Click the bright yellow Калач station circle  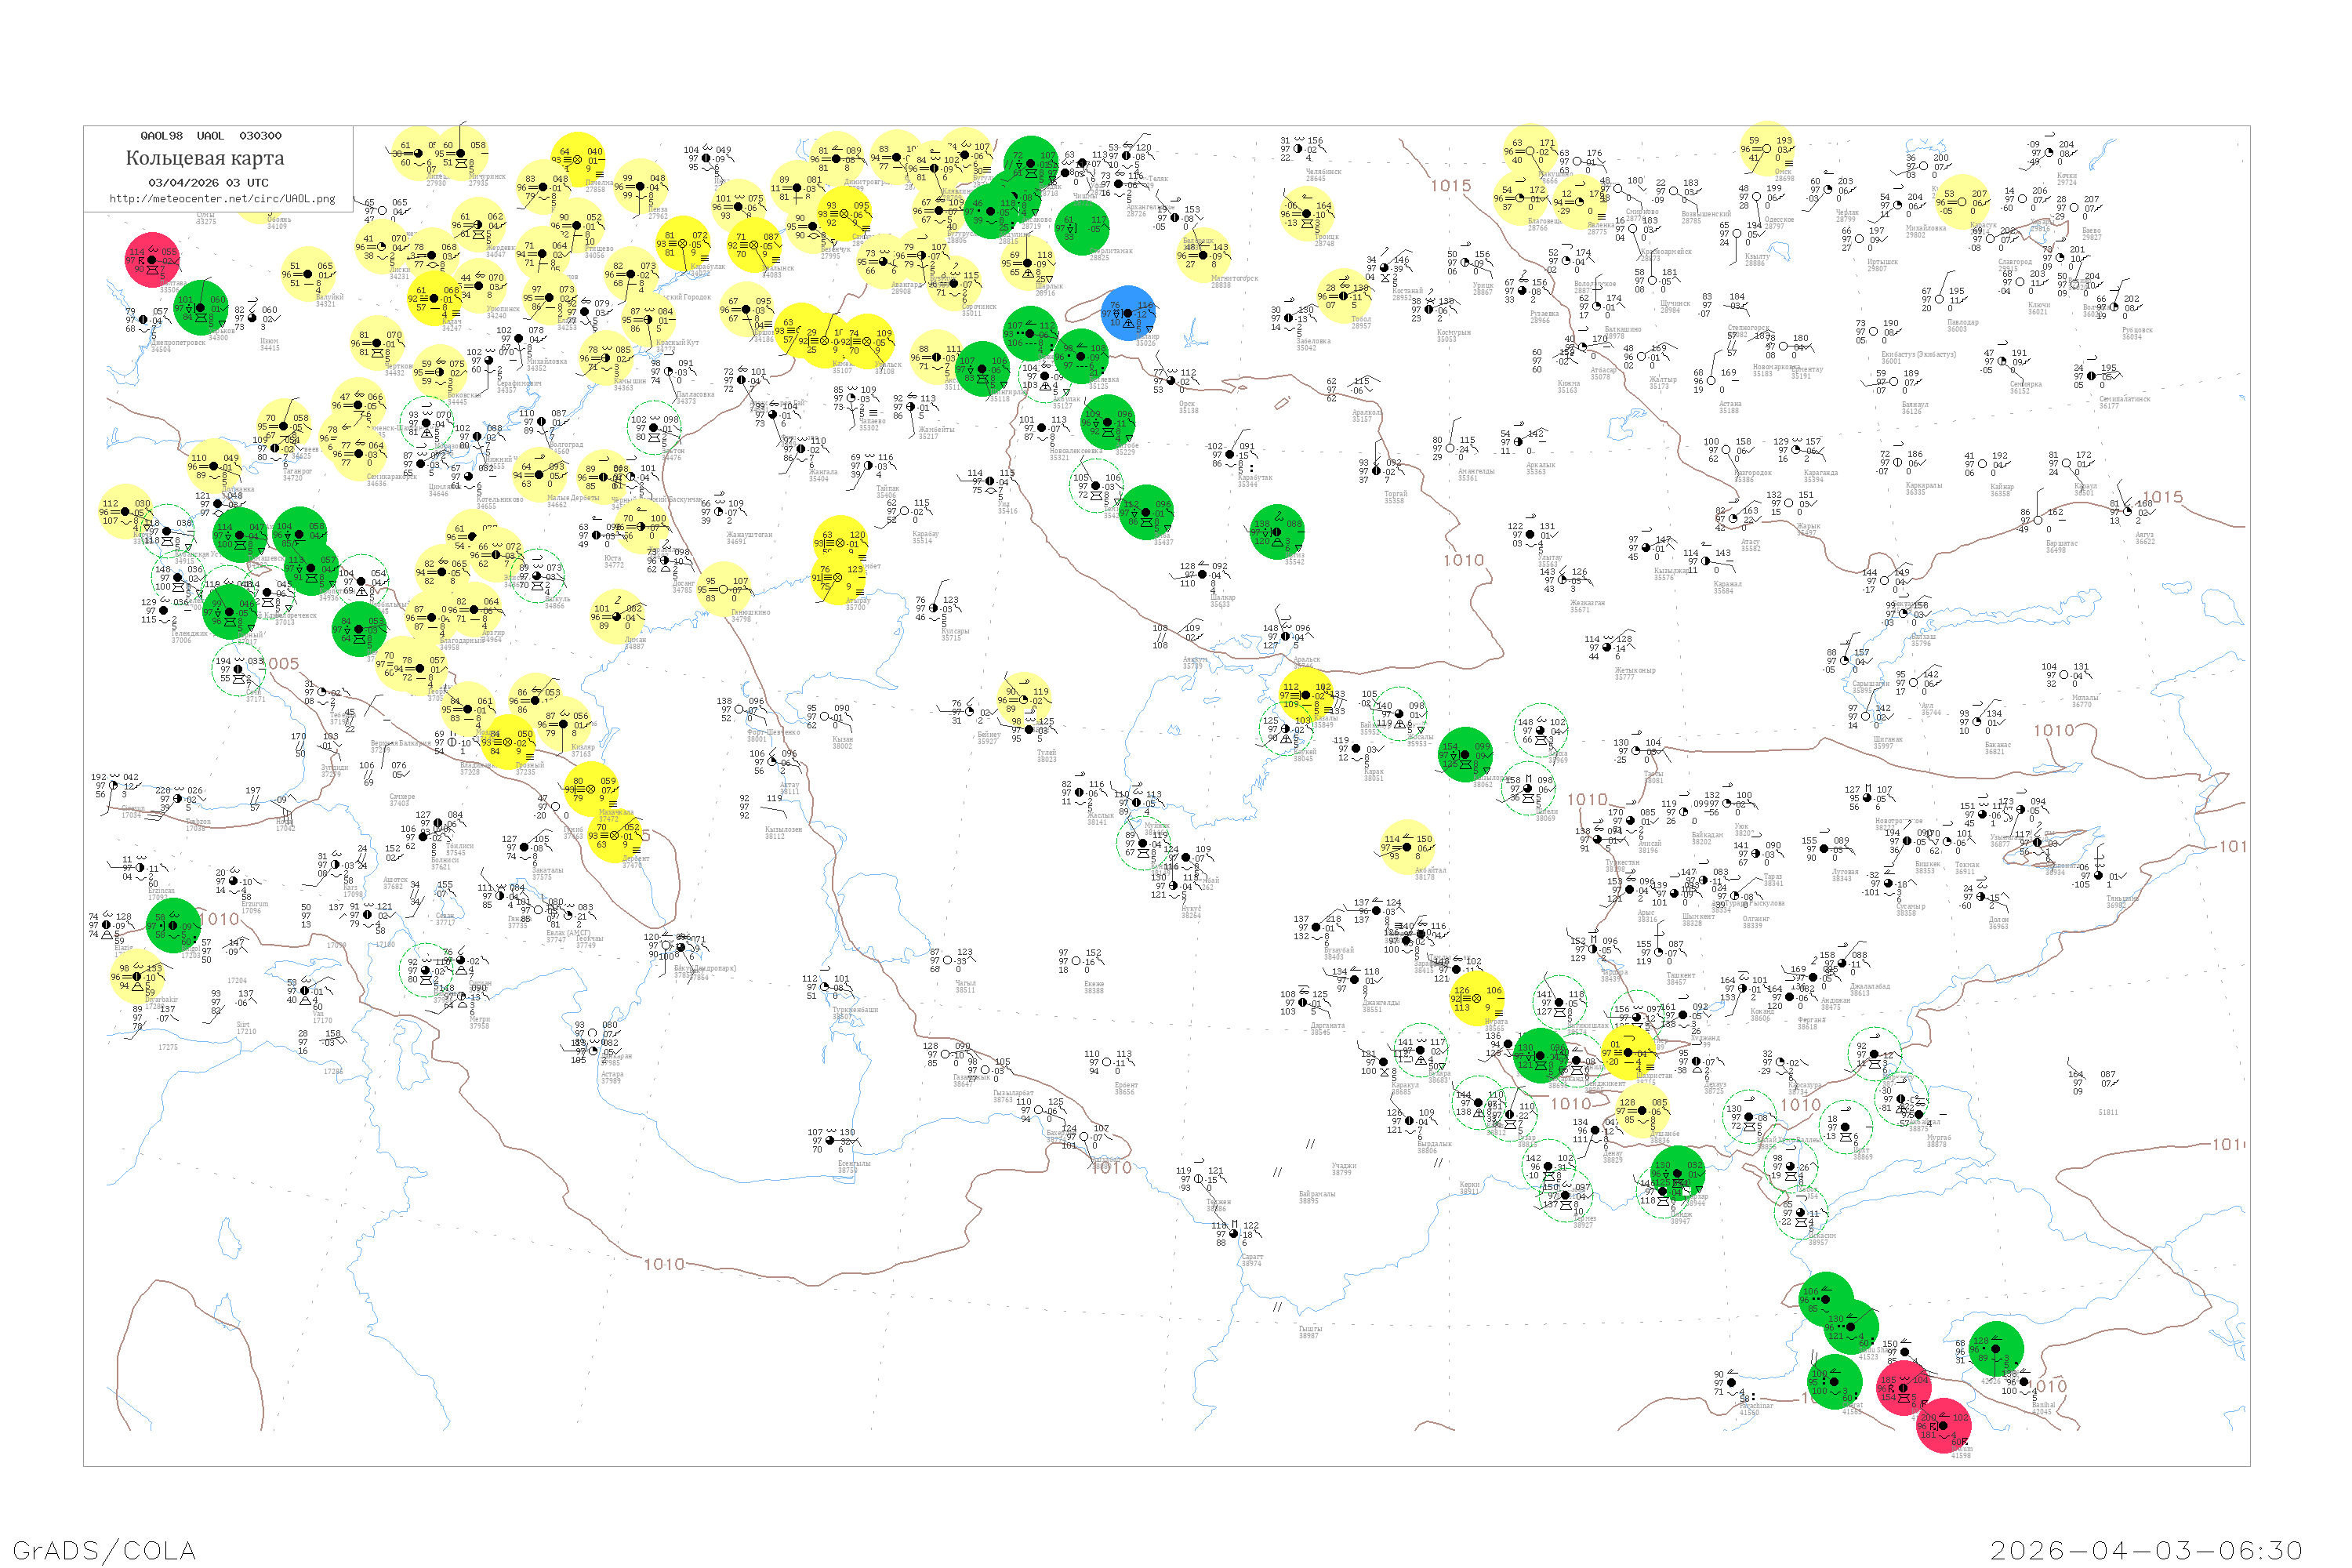[434, 298]
